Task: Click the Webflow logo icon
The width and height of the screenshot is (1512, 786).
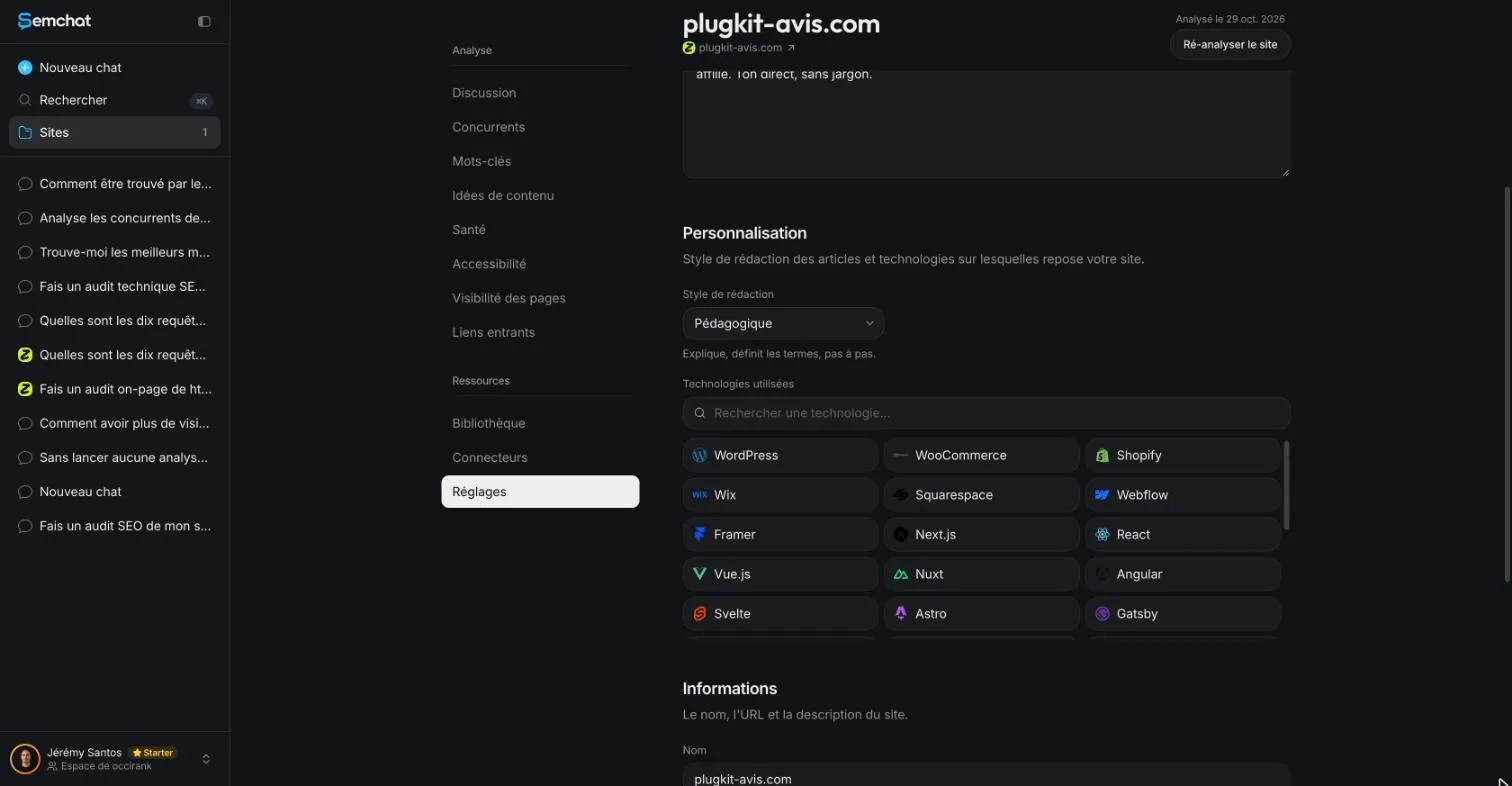Action: tap(1102, 495)
